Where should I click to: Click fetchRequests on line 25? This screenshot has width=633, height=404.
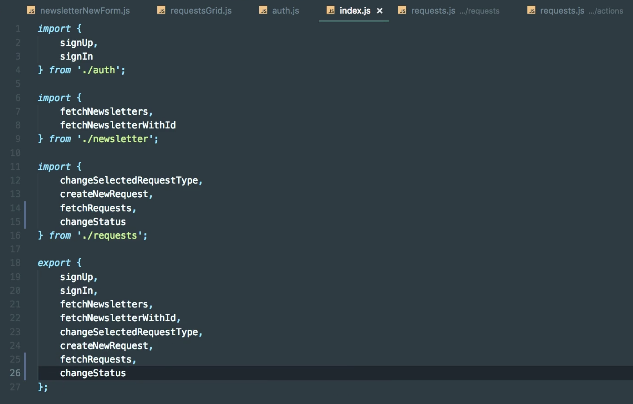96,360
